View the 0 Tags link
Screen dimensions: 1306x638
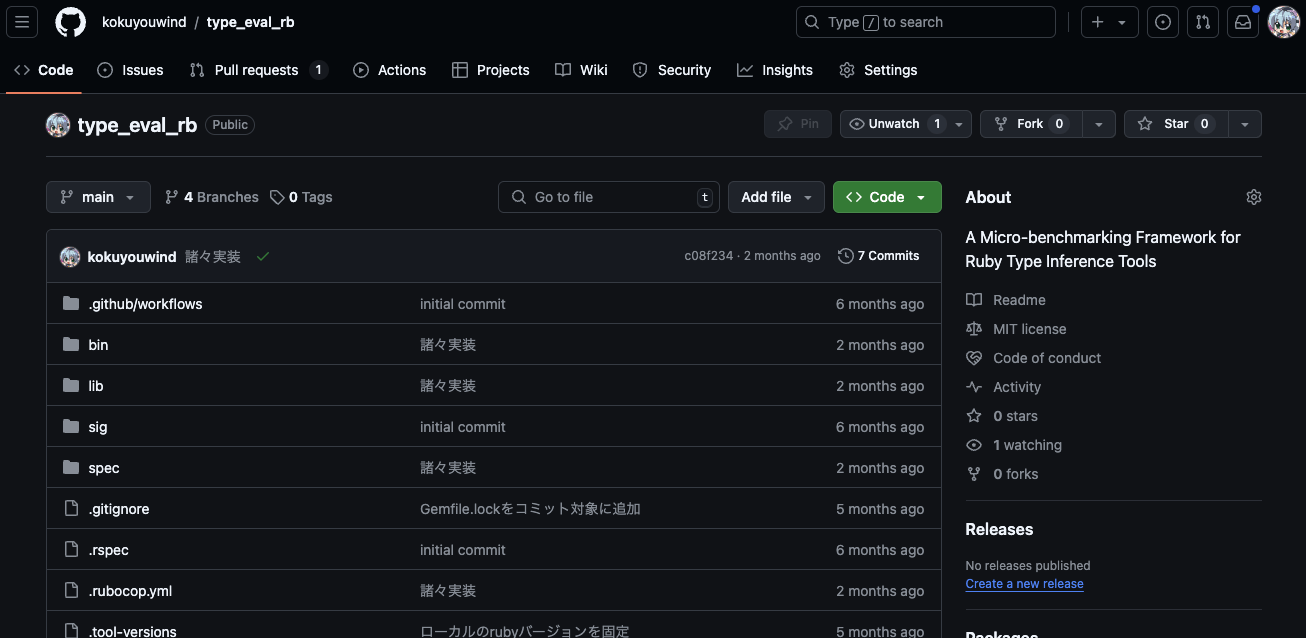pos(301,197)
